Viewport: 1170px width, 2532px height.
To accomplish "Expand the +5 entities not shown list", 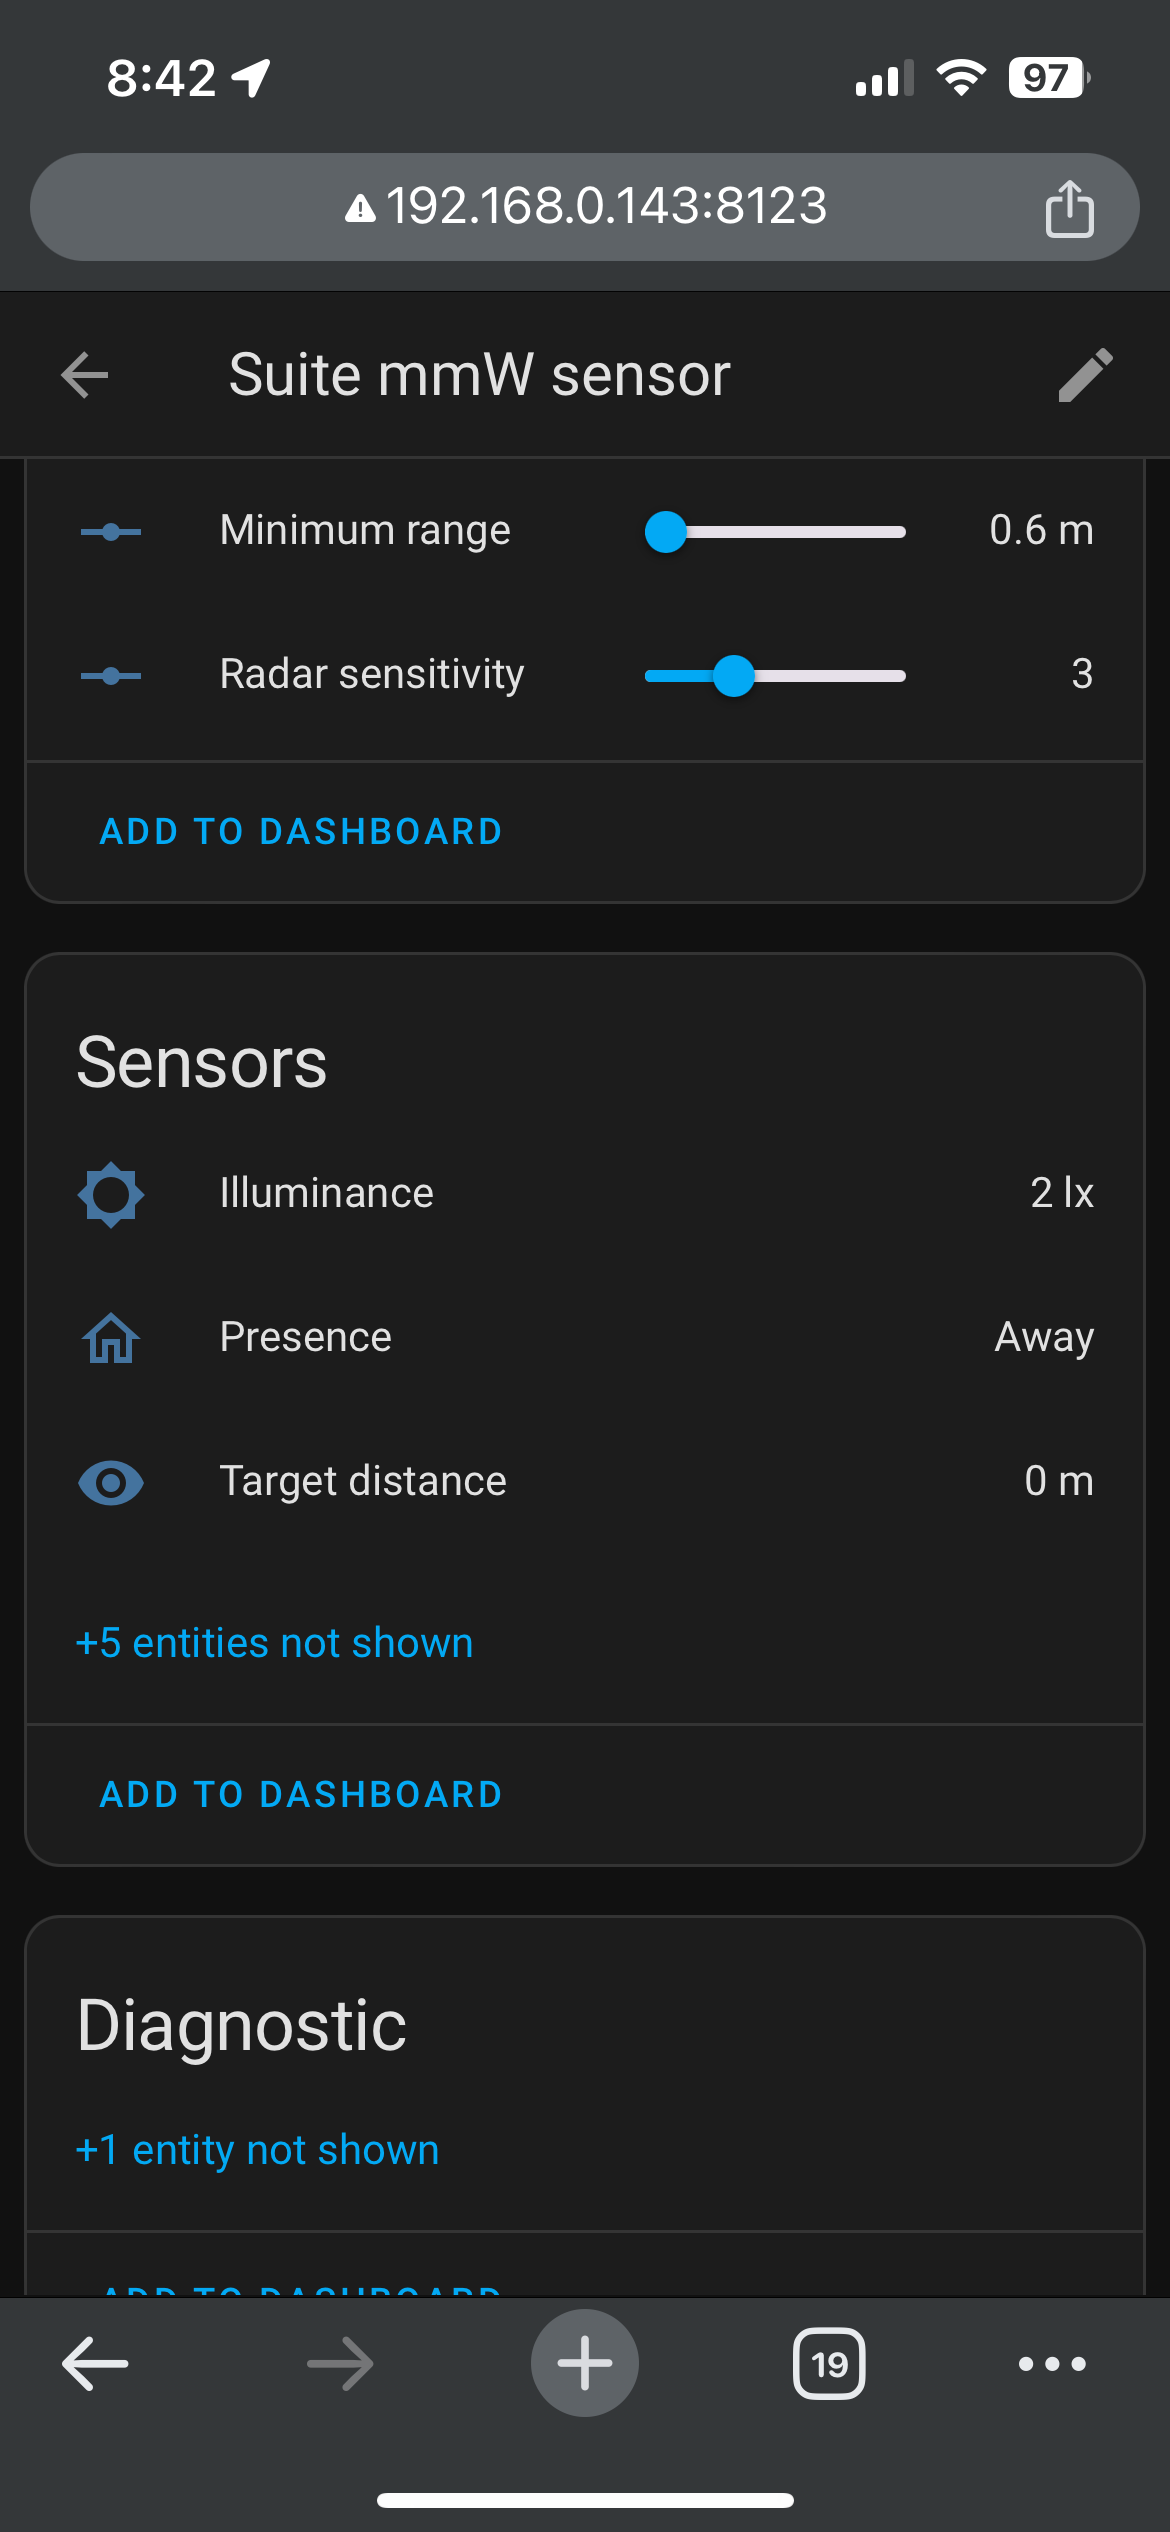I will point(275,1643).
